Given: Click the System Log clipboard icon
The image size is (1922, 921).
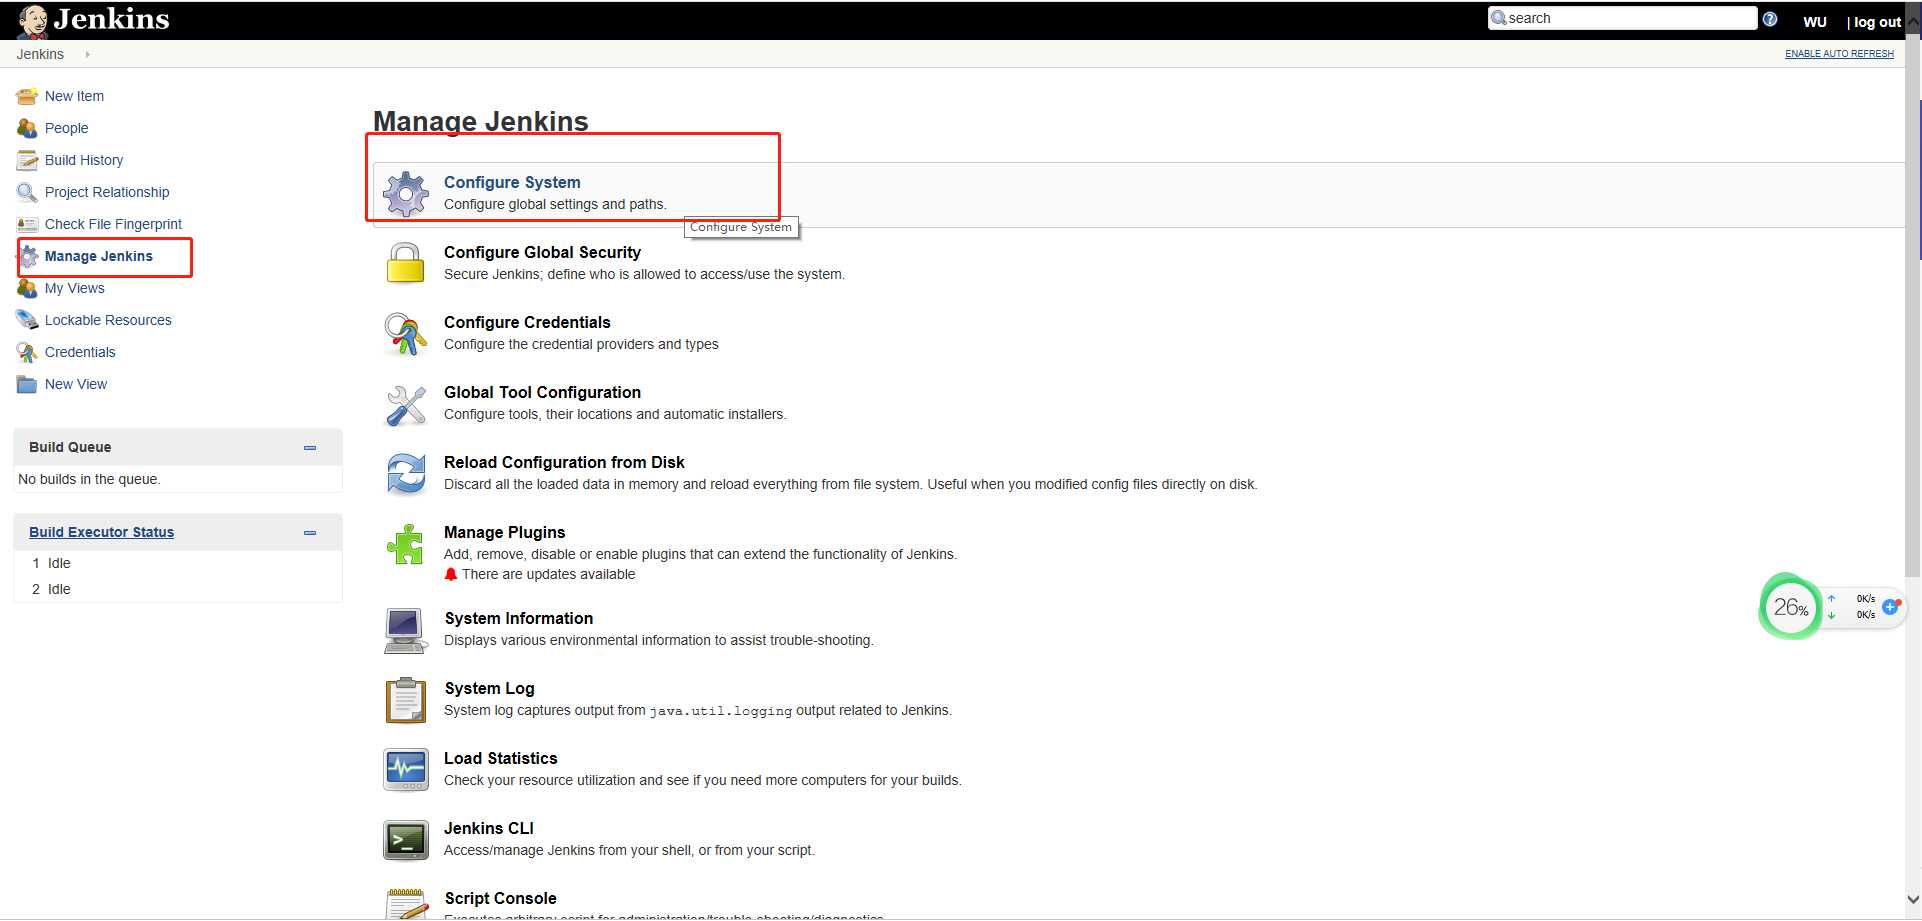Looking at the screenshot, I should click(406, 700).
